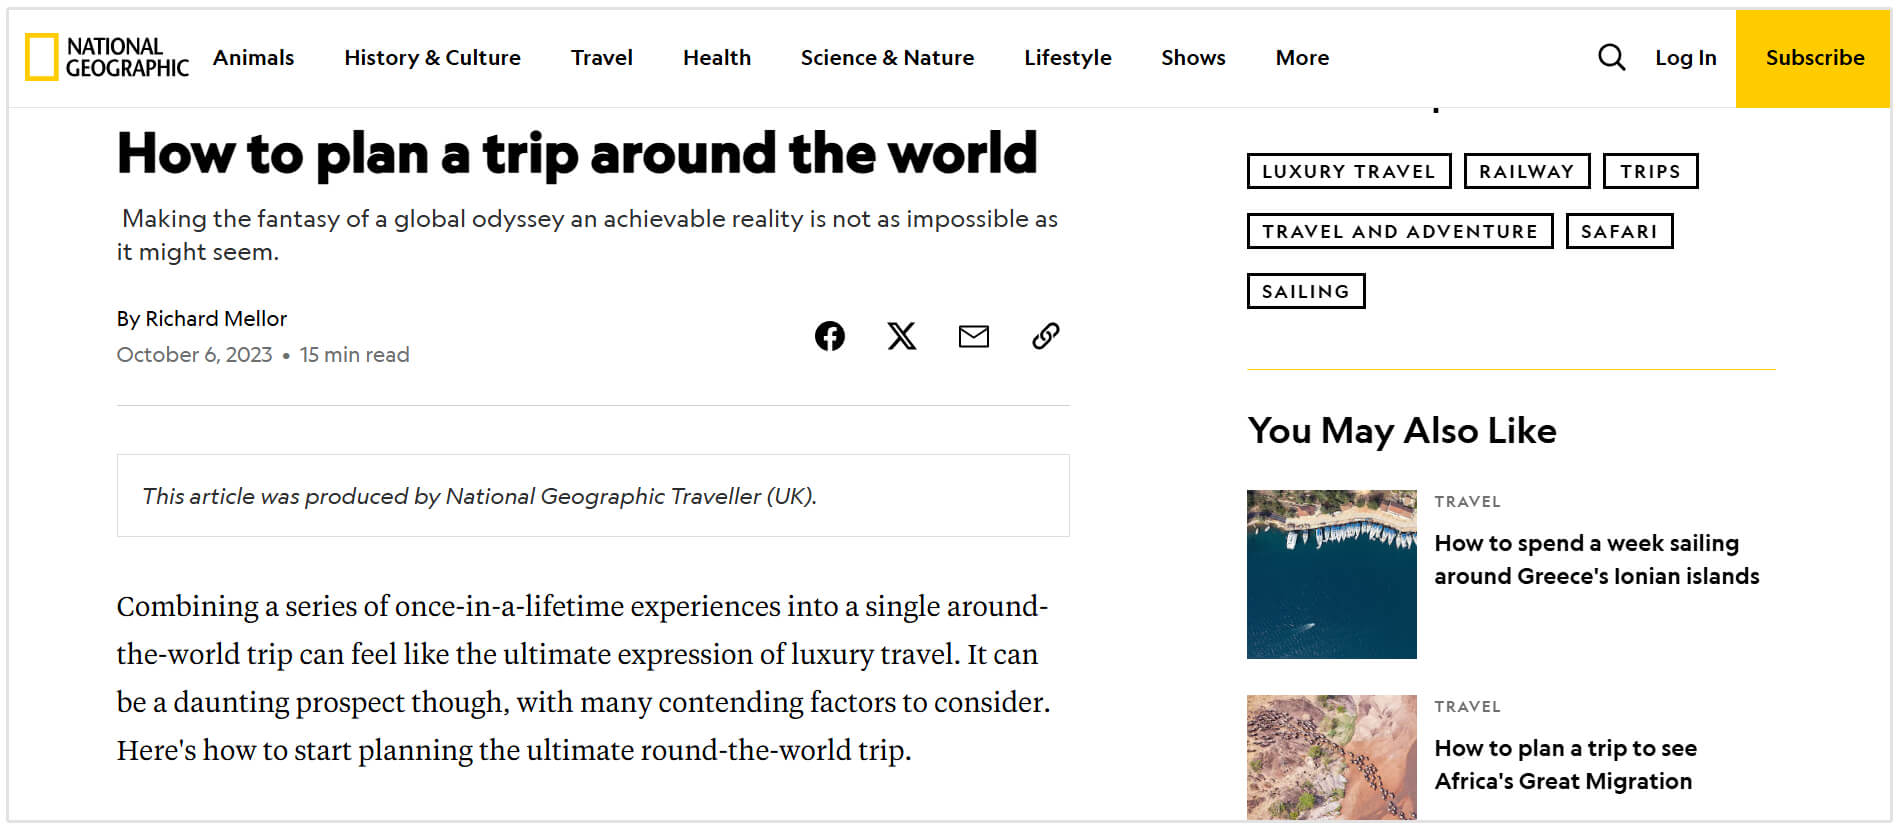Click the Africa's Great Migration article thumbnail
Image resolution: width=1900 pixels, height=830 pixels.
(1331, 760)
